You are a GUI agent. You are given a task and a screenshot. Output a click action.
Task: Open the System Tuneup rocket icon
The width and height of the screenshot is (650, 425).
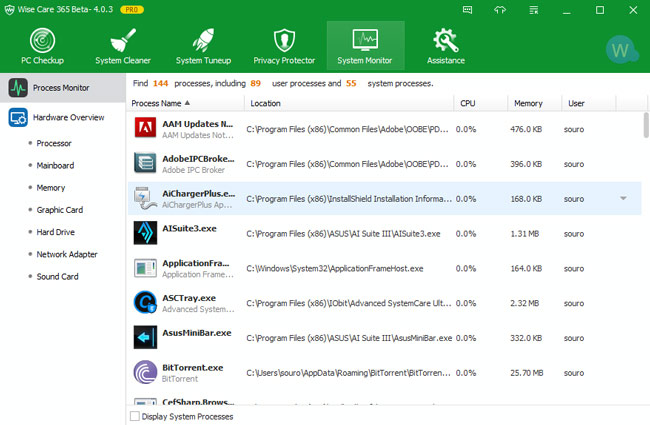(x=203, y=40)
